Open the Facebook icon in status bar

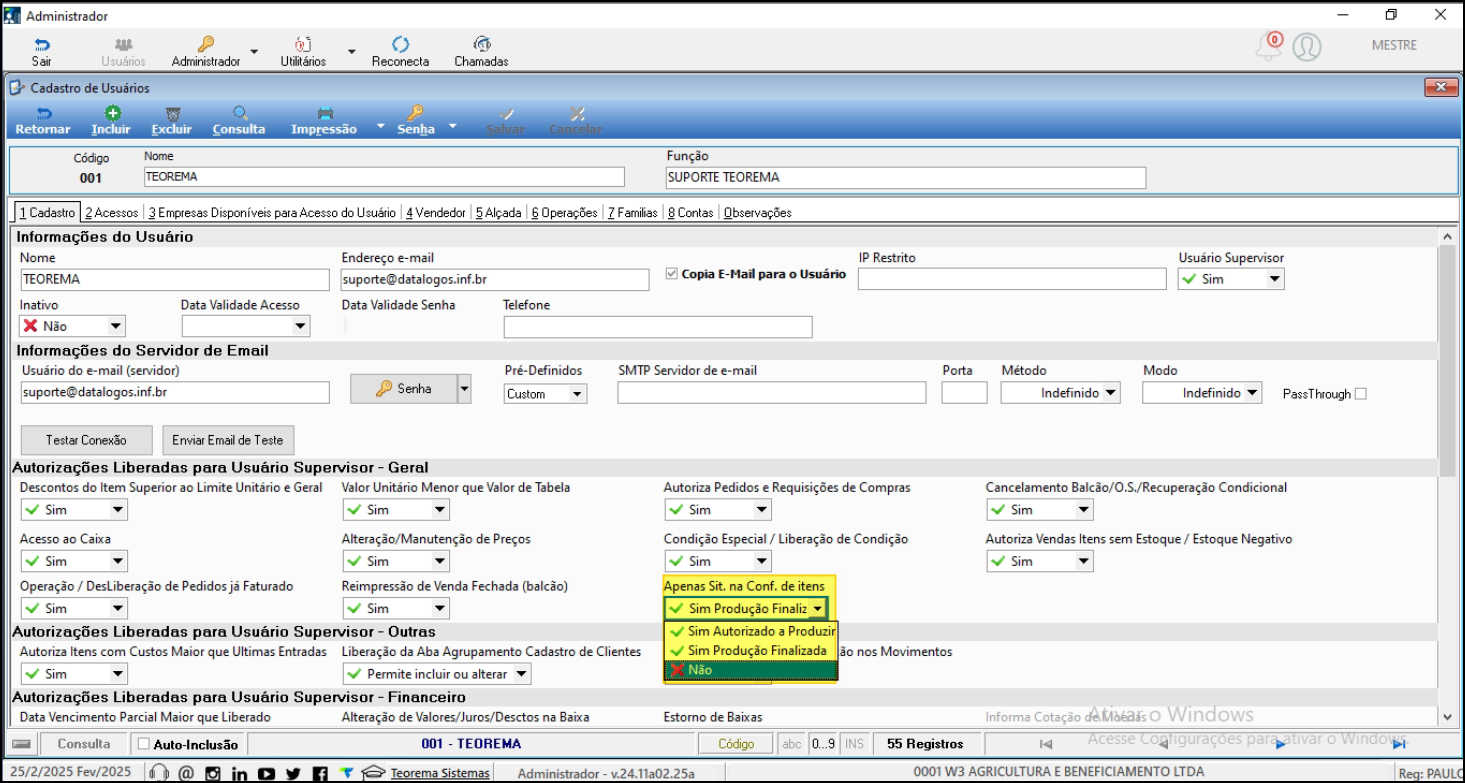319,773
